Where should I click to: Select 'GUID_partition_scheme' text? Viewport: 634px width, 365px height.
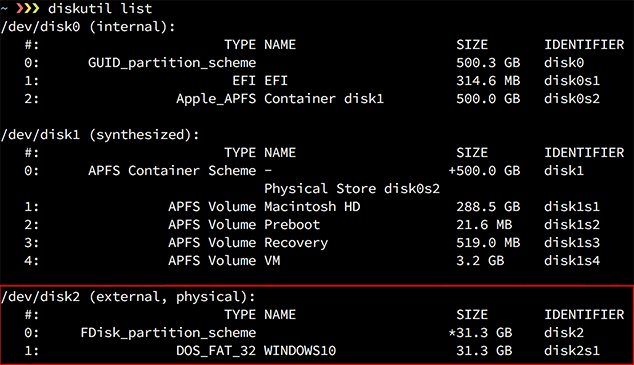pos(172,63)
